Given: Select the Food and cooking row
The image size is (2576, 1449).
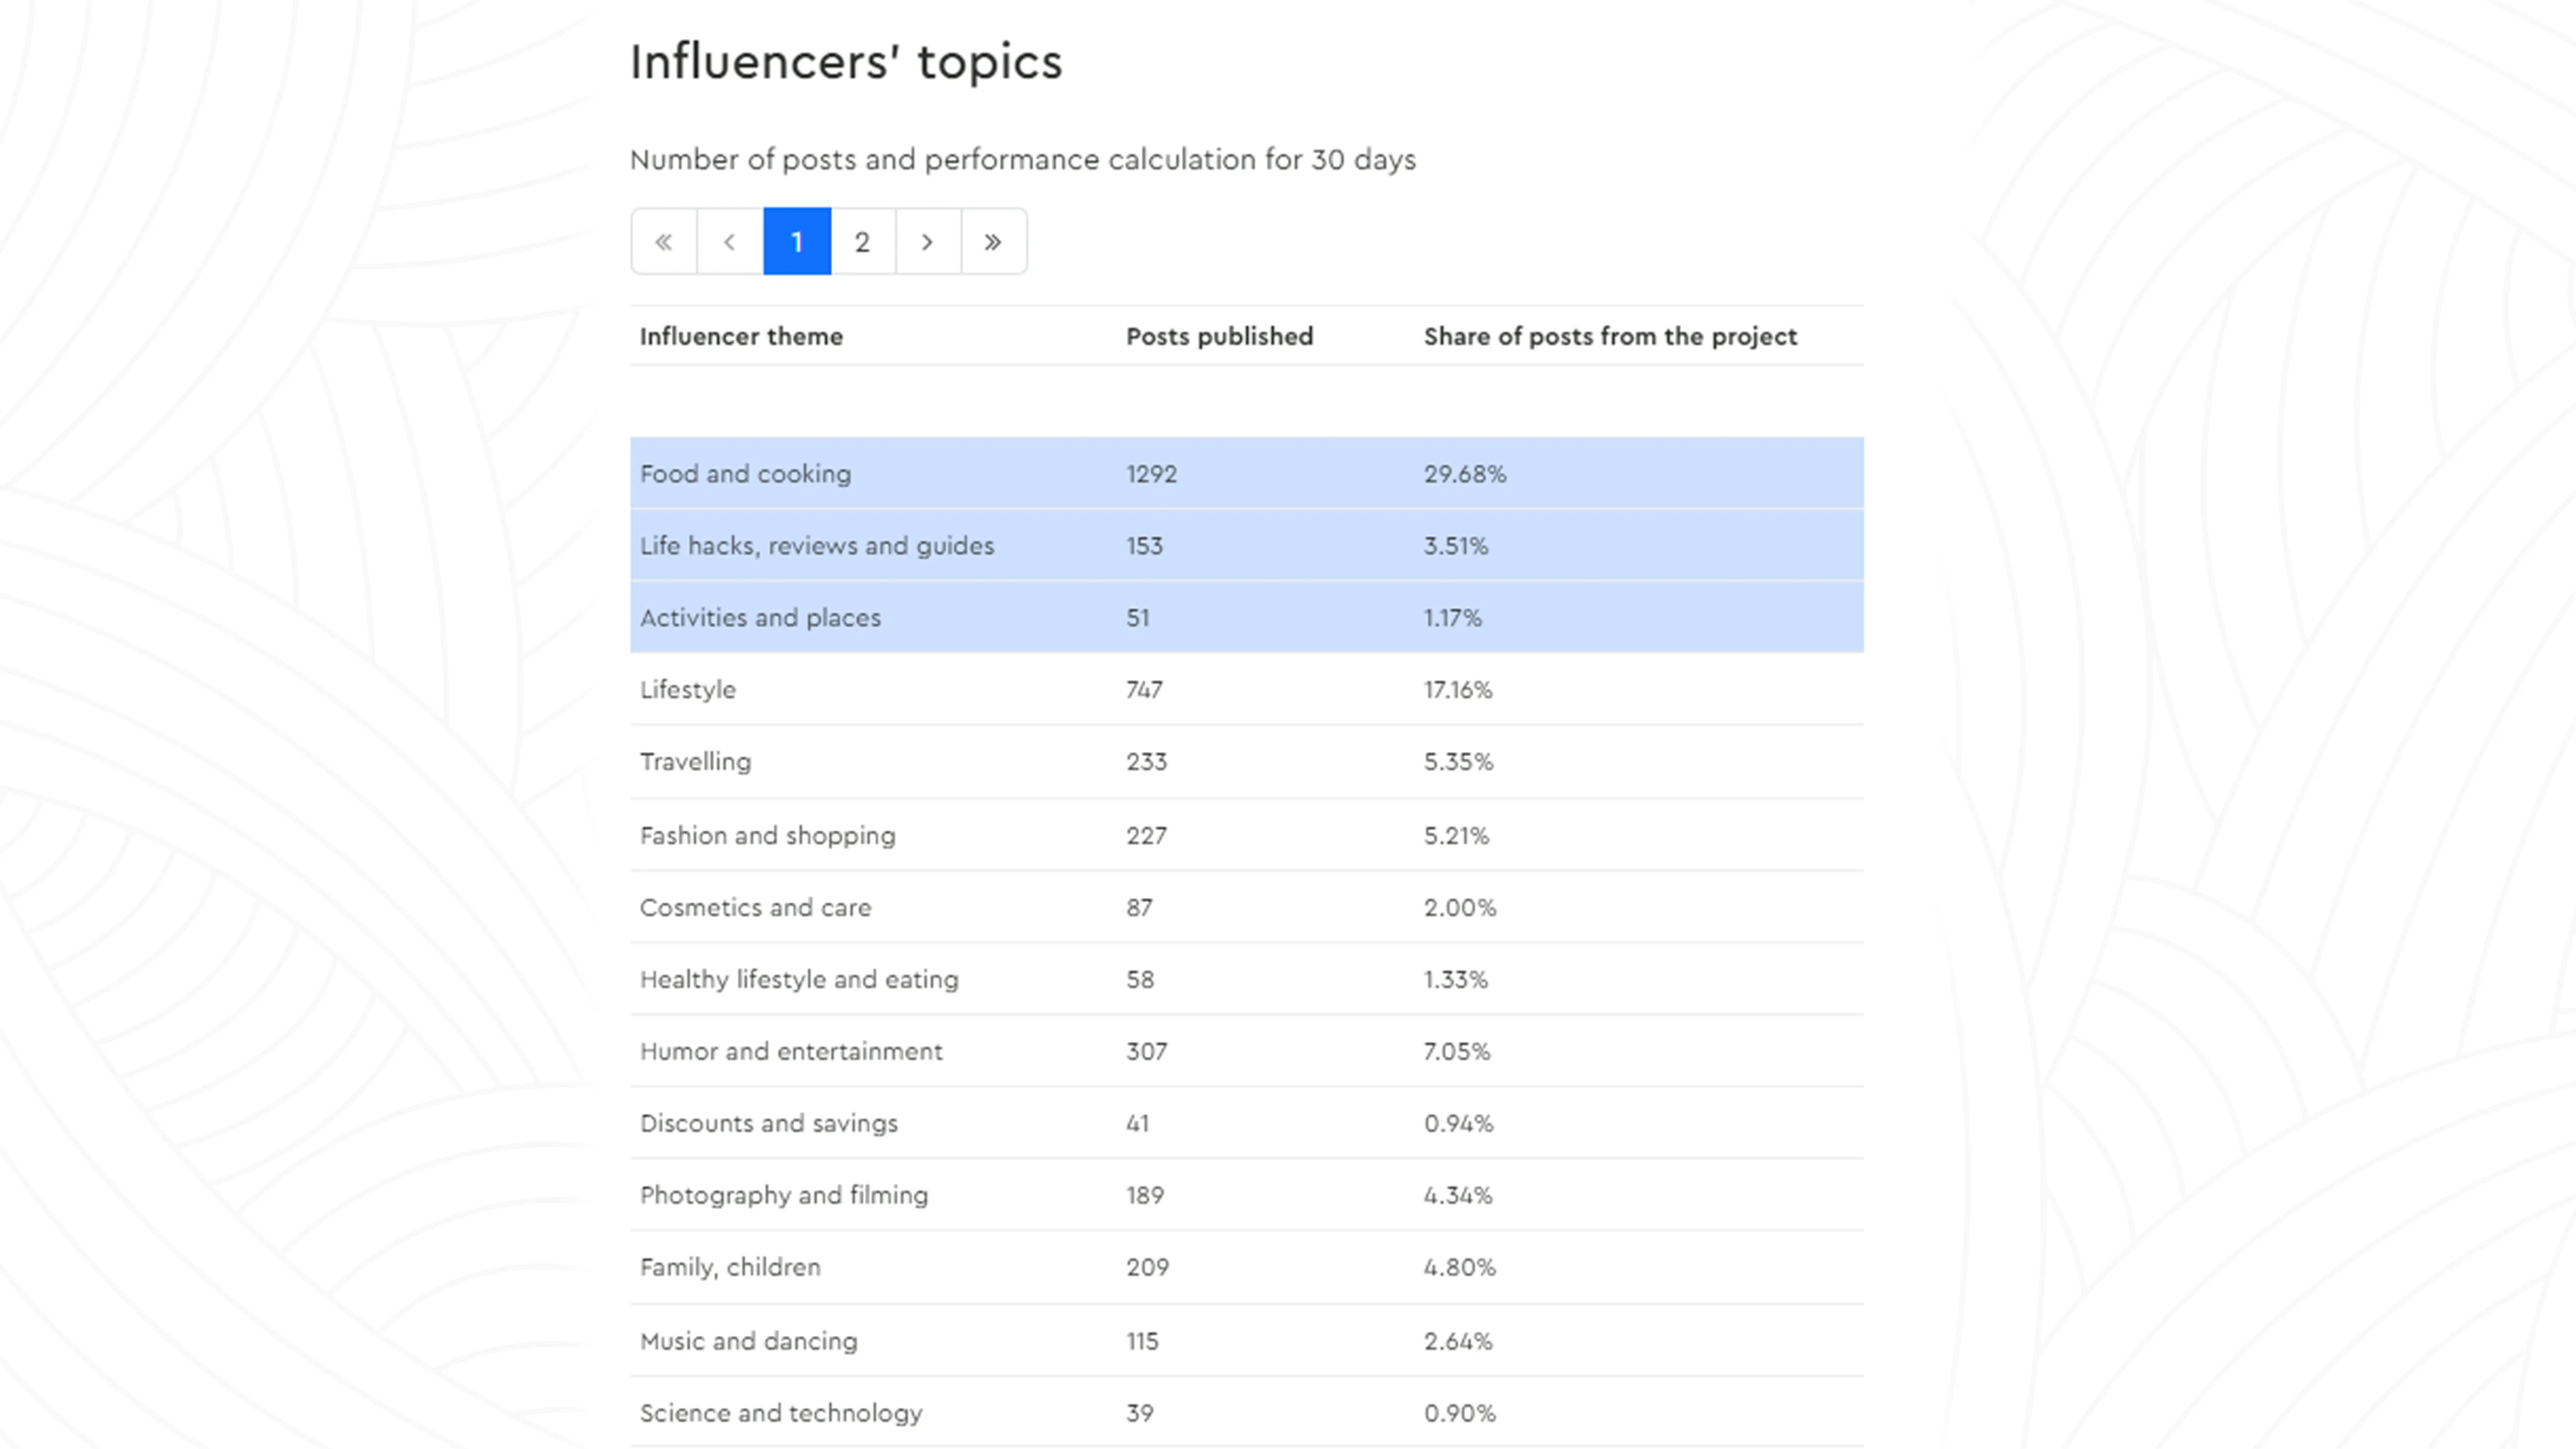Looking at the screenshot, I should 746,474.
